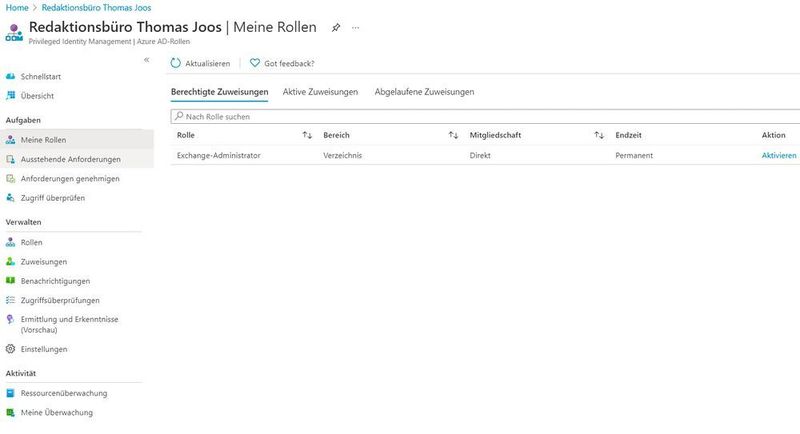Click the Einstellungen gear icon
This screenshot has height=434, width=800.
click(10, 349)
